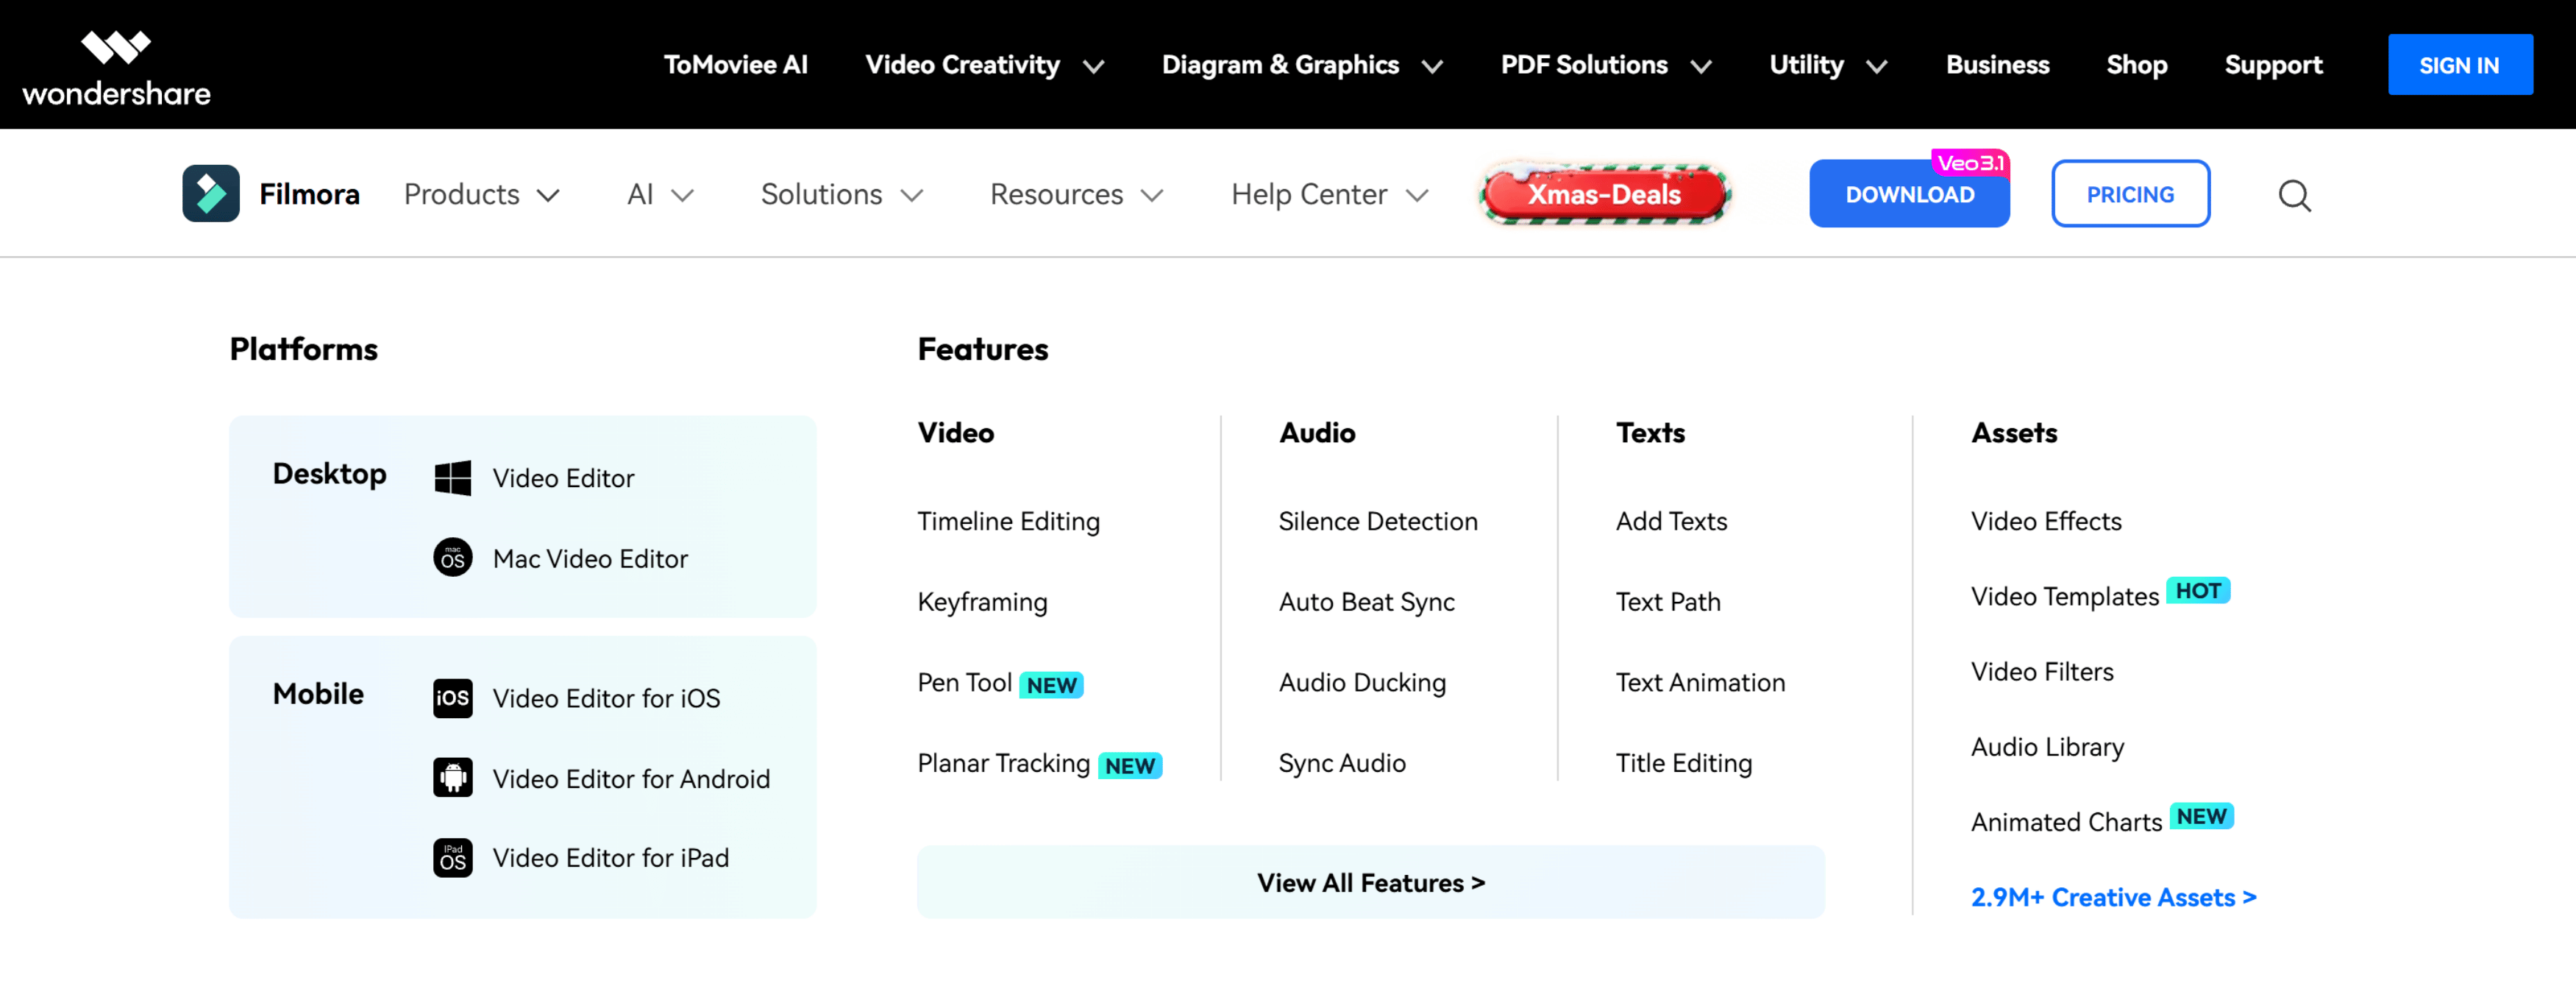This screenshot has width=2576, height=983.
Task: Click the Android robot icon
Action: pyautogui.click(x=452, y=778)
